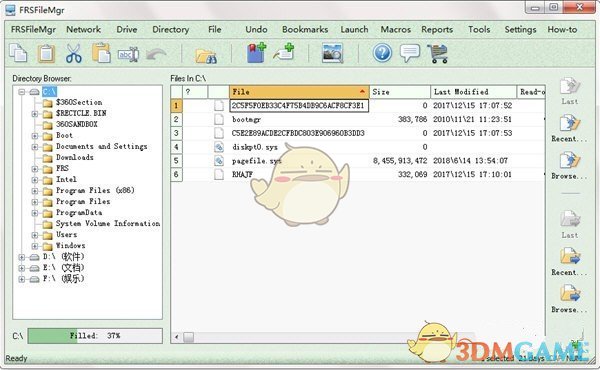Select the $360Section folder
Screen dimensions: 600x370
[x=79, y=103]
